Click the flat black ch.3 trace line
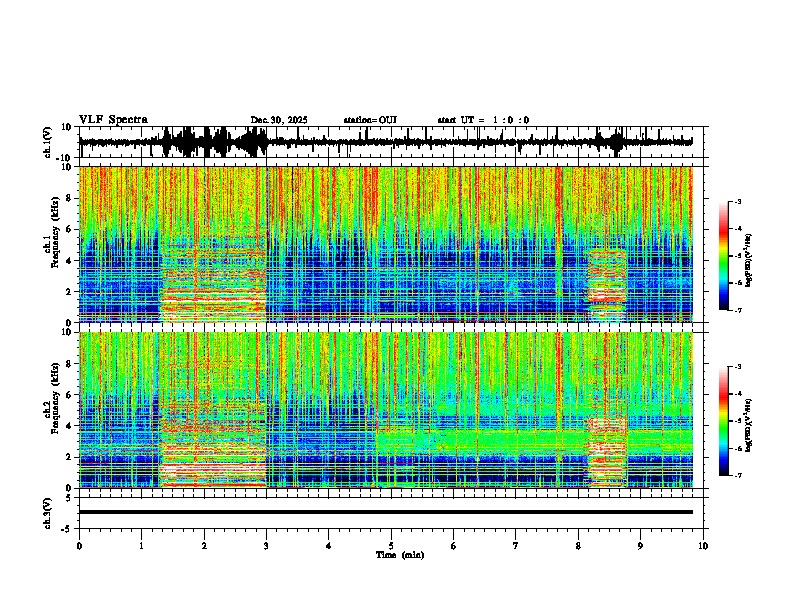 tap(385, 512)
